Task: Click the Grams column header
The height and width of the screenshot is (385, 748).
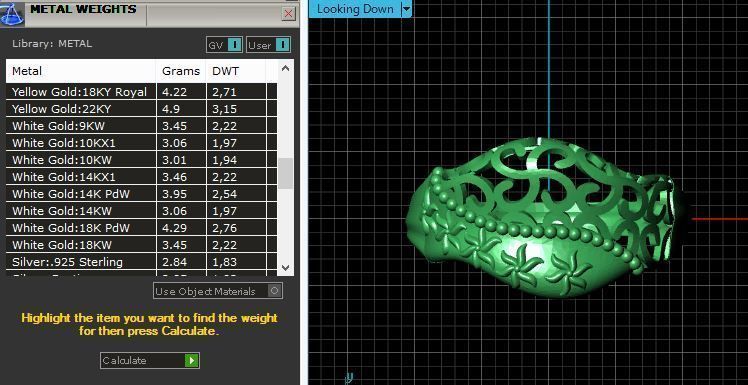Action: [x=181, y=71]
